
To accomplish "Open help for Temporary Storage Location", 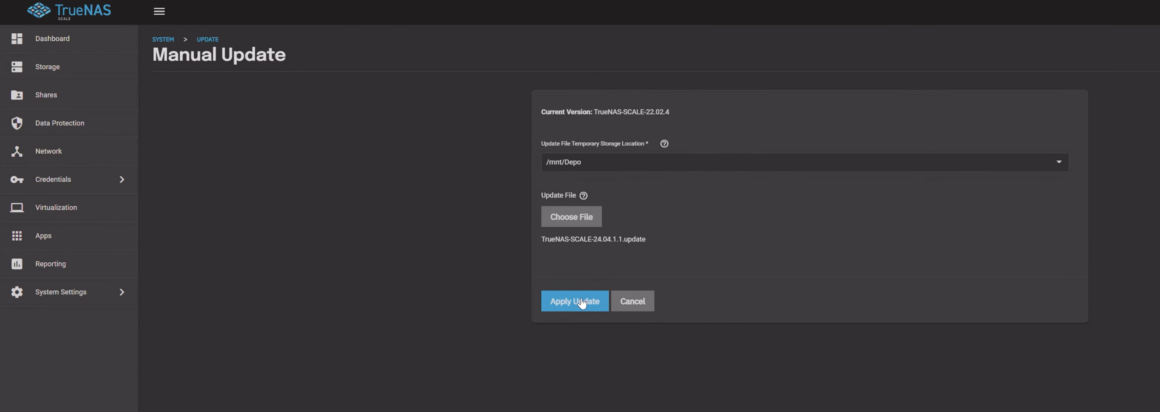I will [664, 143].
